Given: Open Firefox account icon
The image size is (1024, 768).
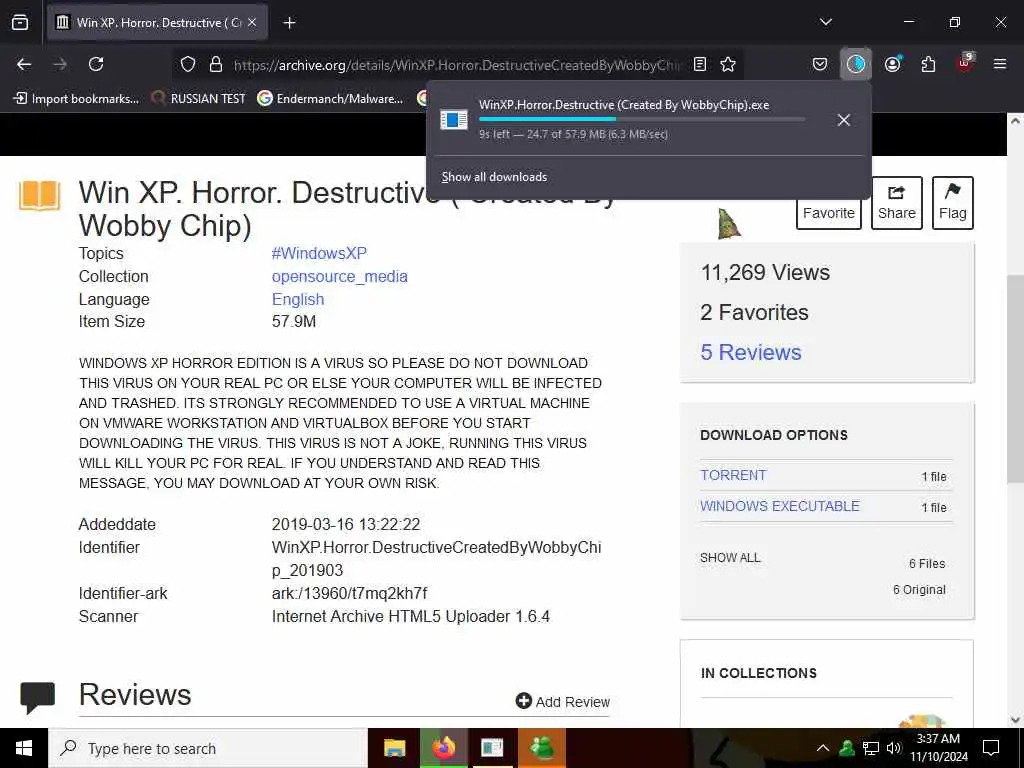Looking at the screenshot, I should [x=892, y=64].
